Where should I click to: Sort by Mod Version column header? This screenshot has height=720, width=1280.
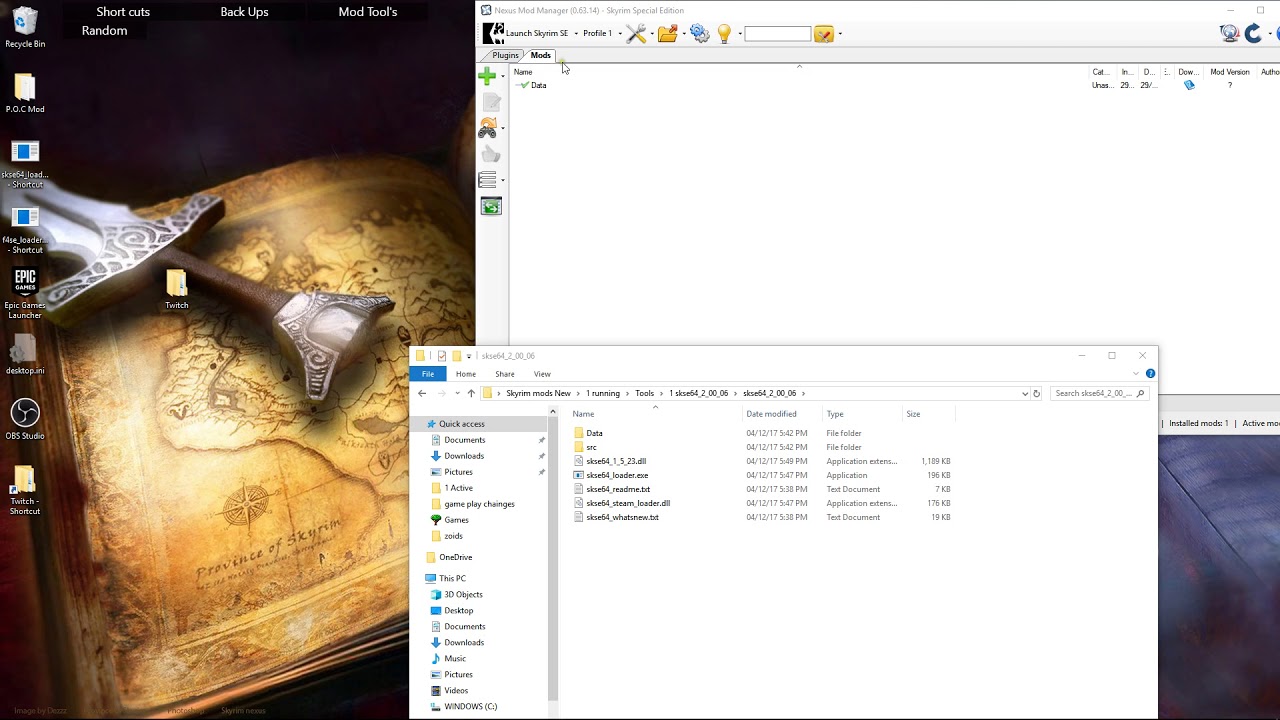coord(1230,72)
